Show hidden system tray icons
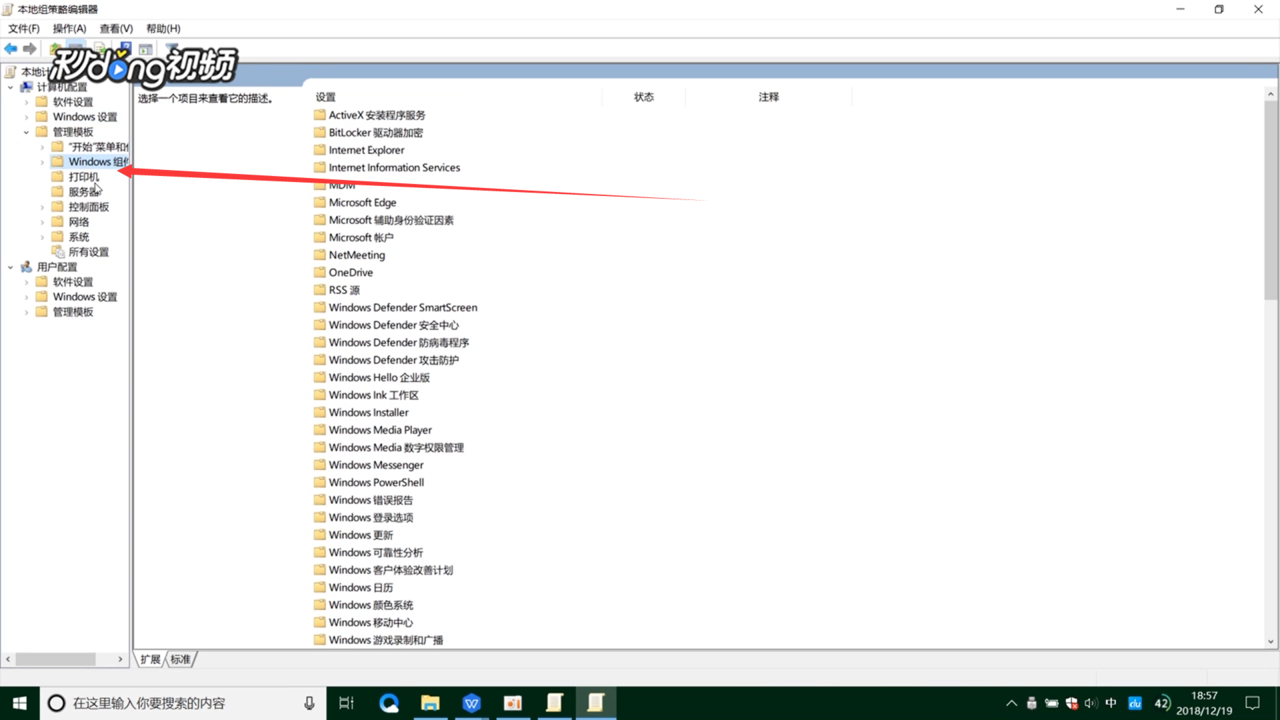Viewport: 1280px width, 720px height. 1011,703
